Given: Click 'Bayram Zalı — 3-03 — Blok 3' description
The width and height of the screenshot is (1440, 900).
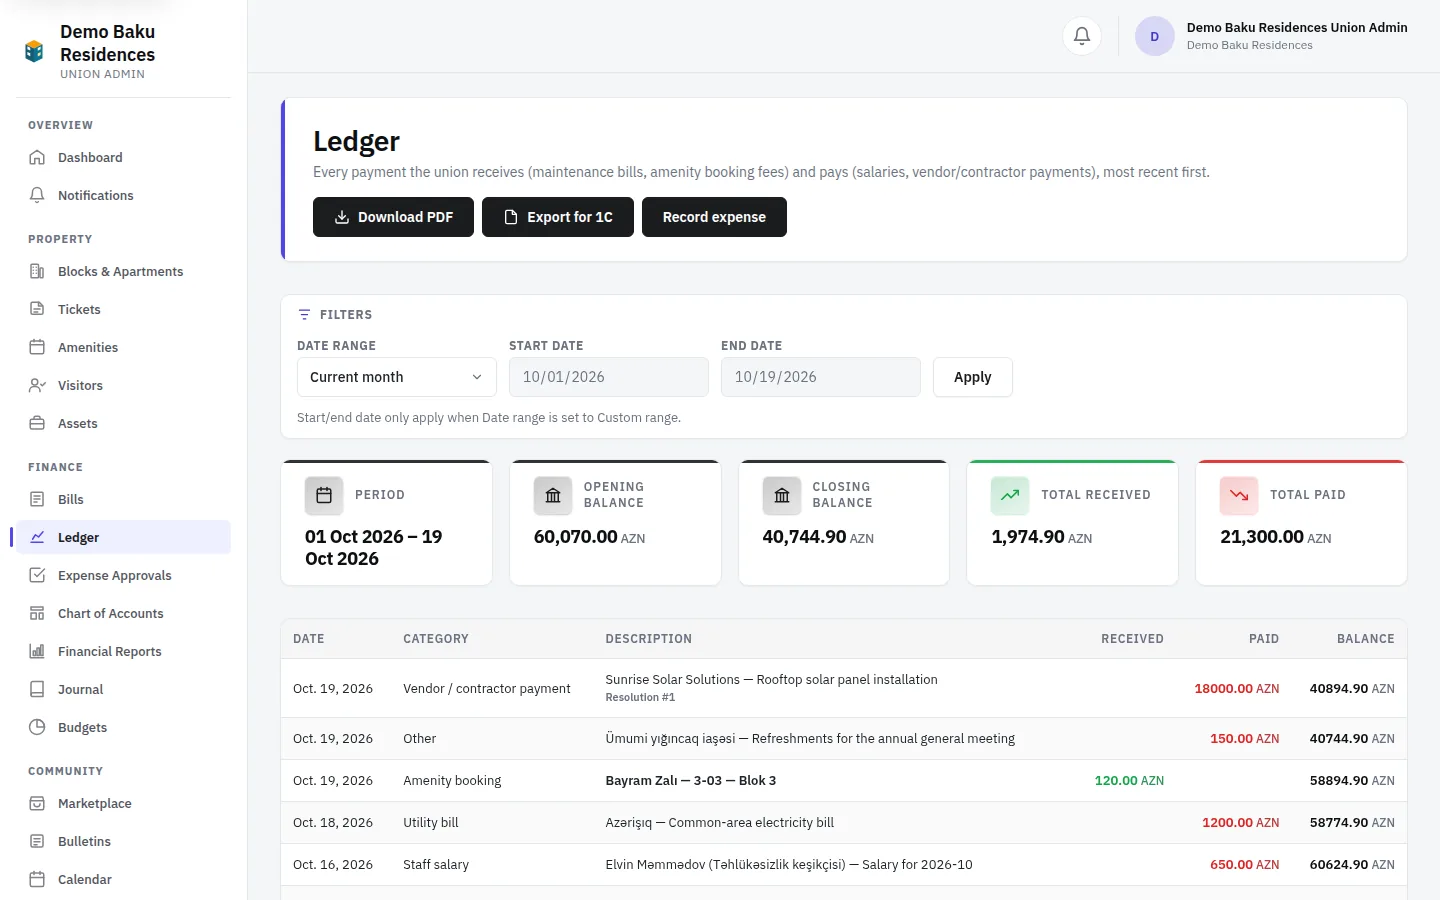Looking at the screenshot, I should coord(690,780).
